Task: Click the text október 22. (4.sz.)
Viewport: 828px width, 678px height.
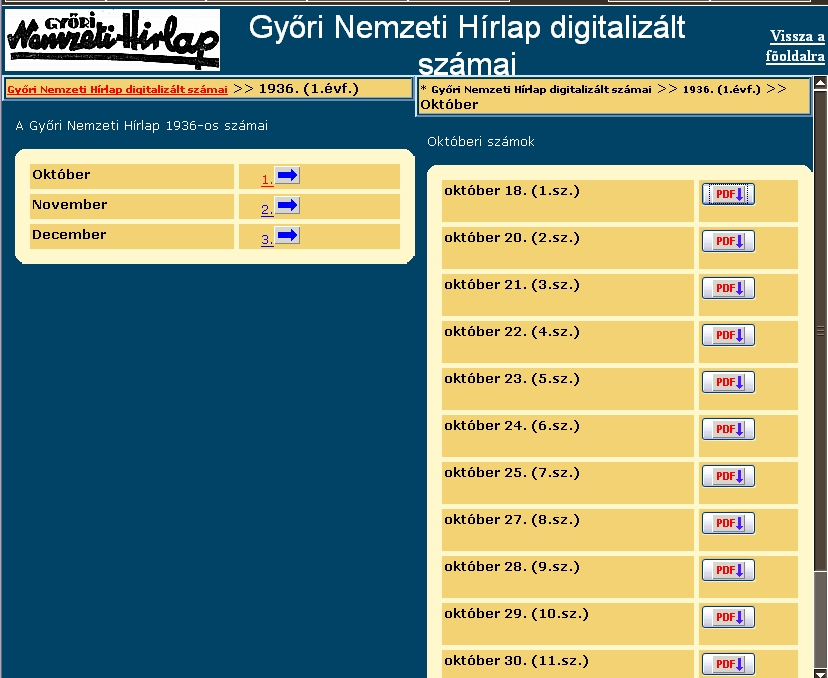Action: [512, 332]
